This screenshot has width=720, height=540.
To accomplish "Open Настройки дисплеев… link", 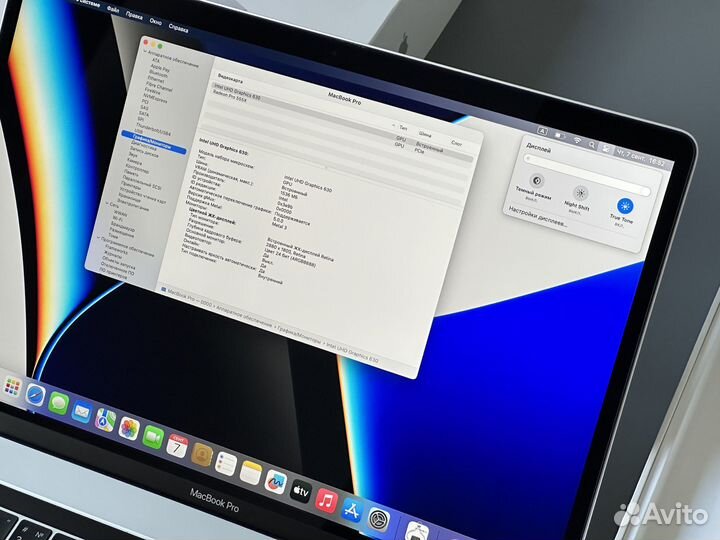I will pyautogui.click(x=538, y=216).
